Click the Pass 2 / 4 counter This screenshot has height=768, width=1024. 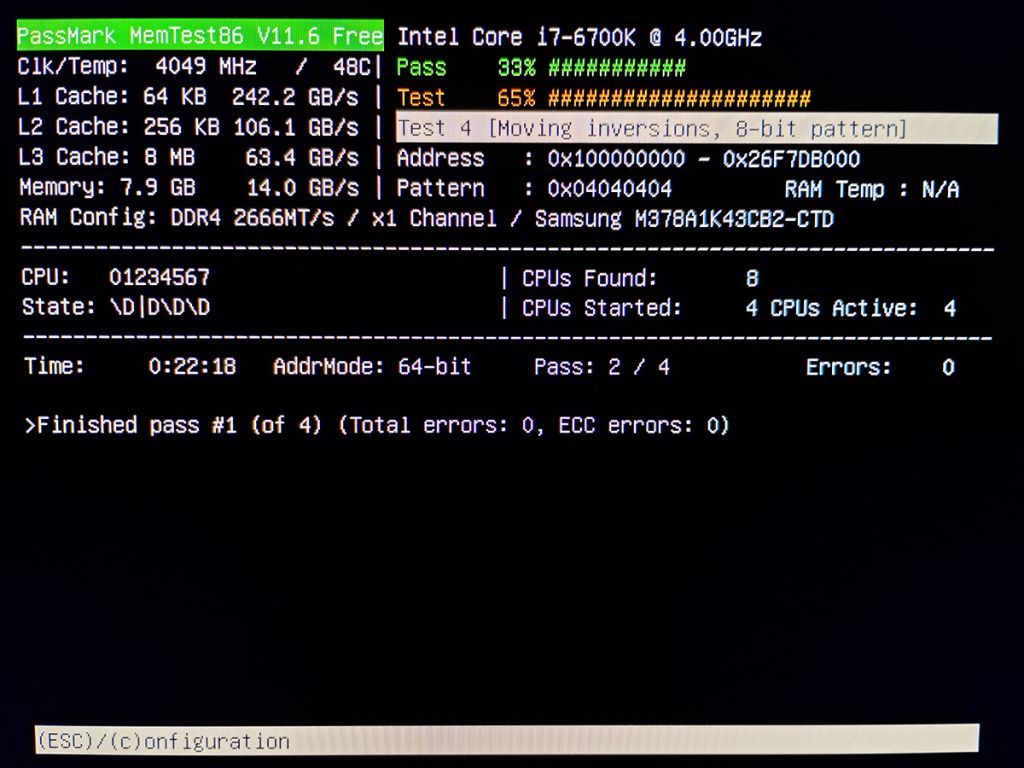pyautogui.click(x=601, y=367)
